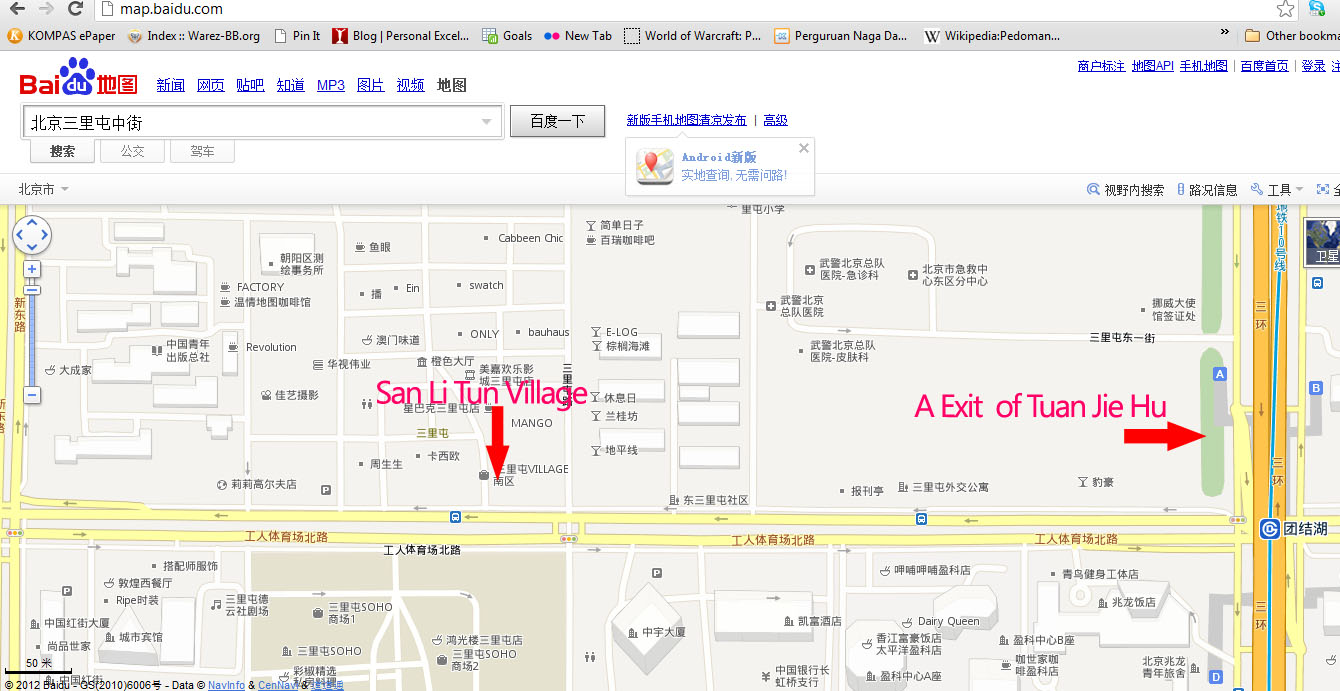Click the hospital icon for 武警北京总队医院-急诊科

810,270
